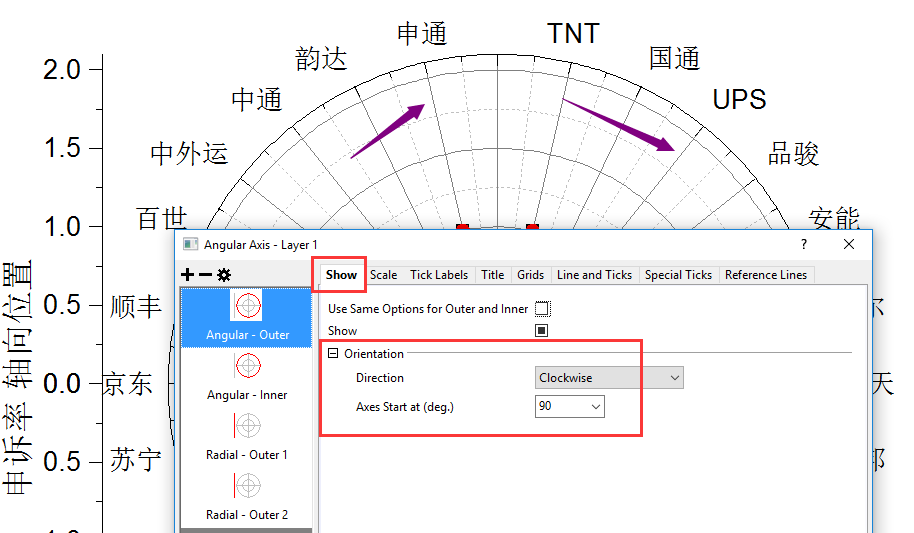The image size is (914, 533).
Task: Switch to Reference Lines tab
Action: pyautogui.click(x=765, y=275)
